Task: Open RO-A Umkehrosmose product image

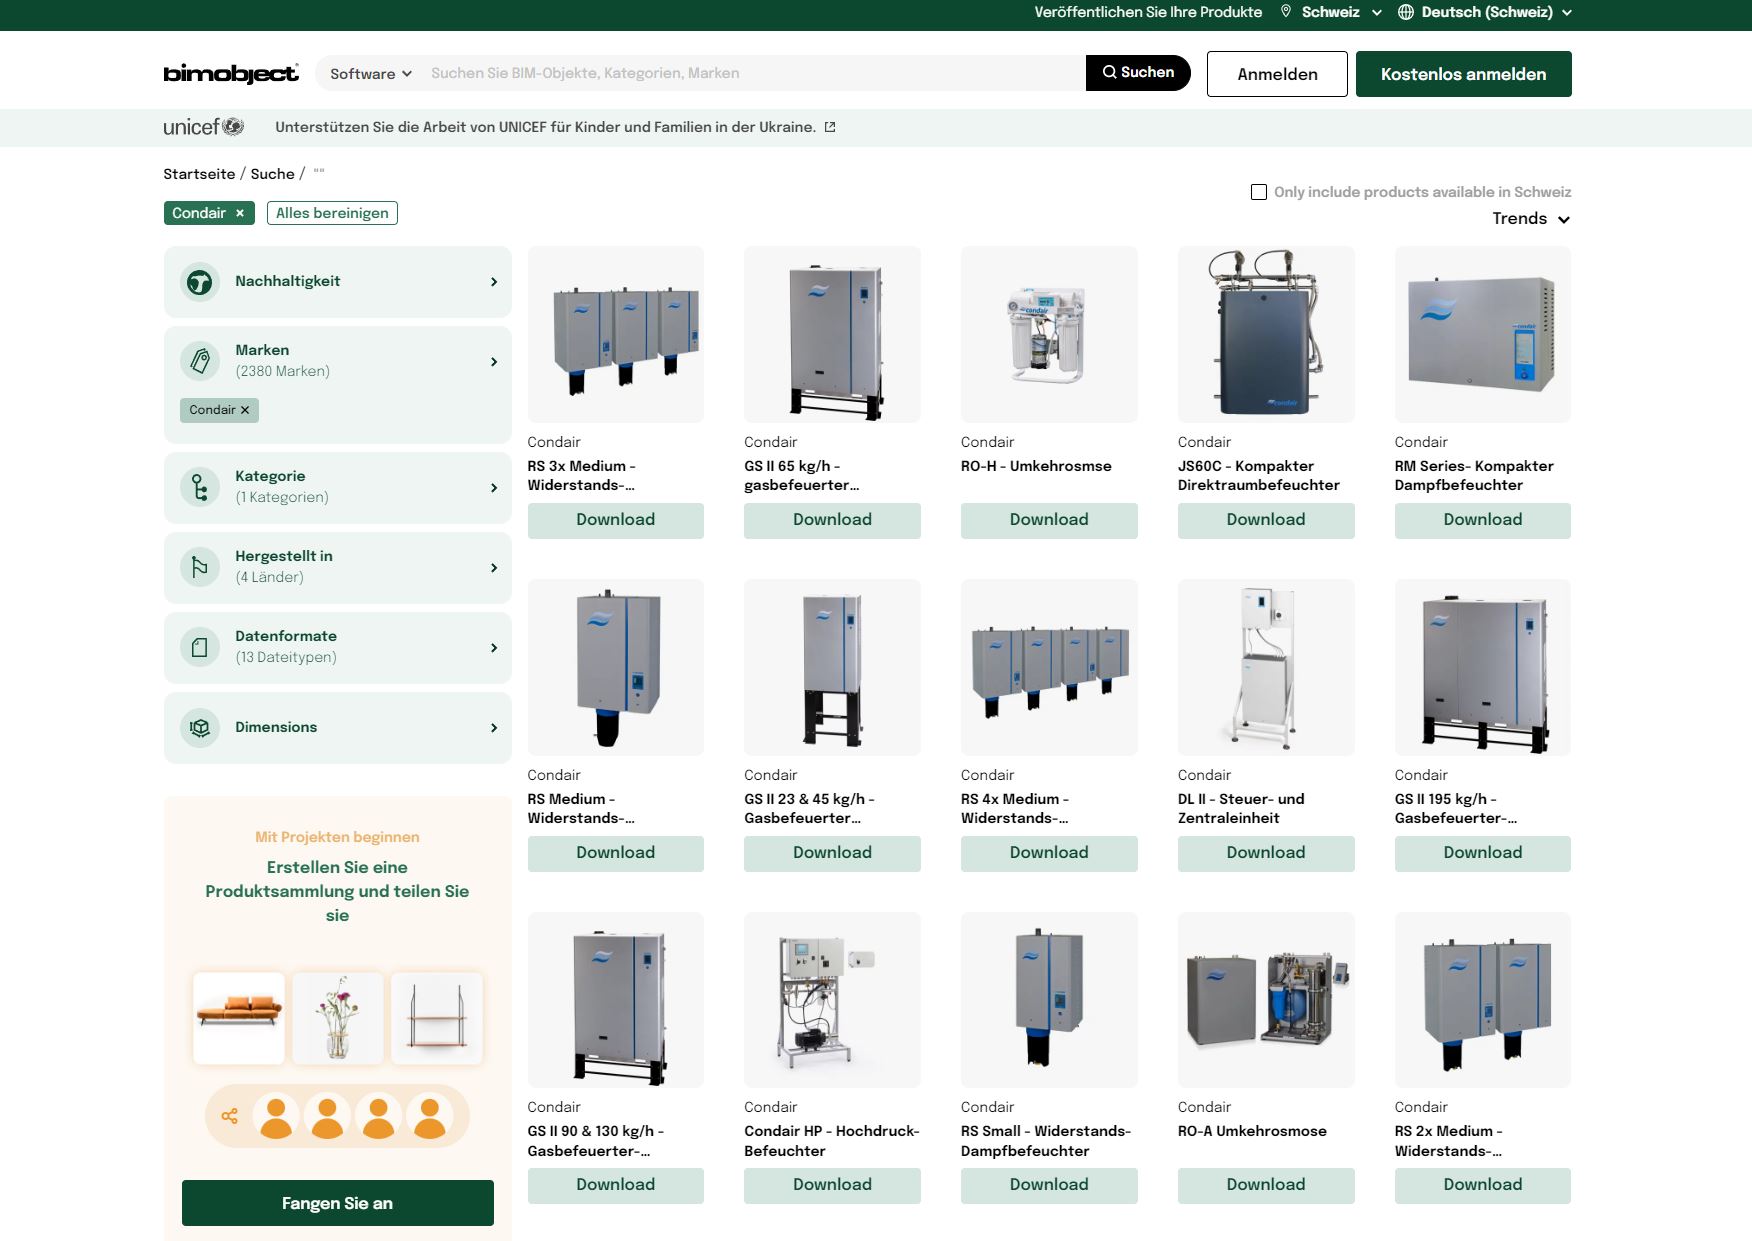Action: pos(1266,1000)
